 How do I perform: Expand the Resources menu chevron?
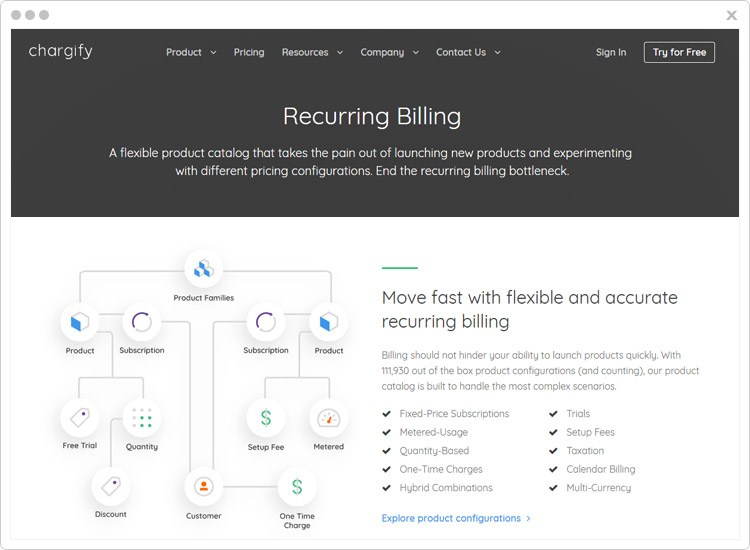click(x=340, y=53)
